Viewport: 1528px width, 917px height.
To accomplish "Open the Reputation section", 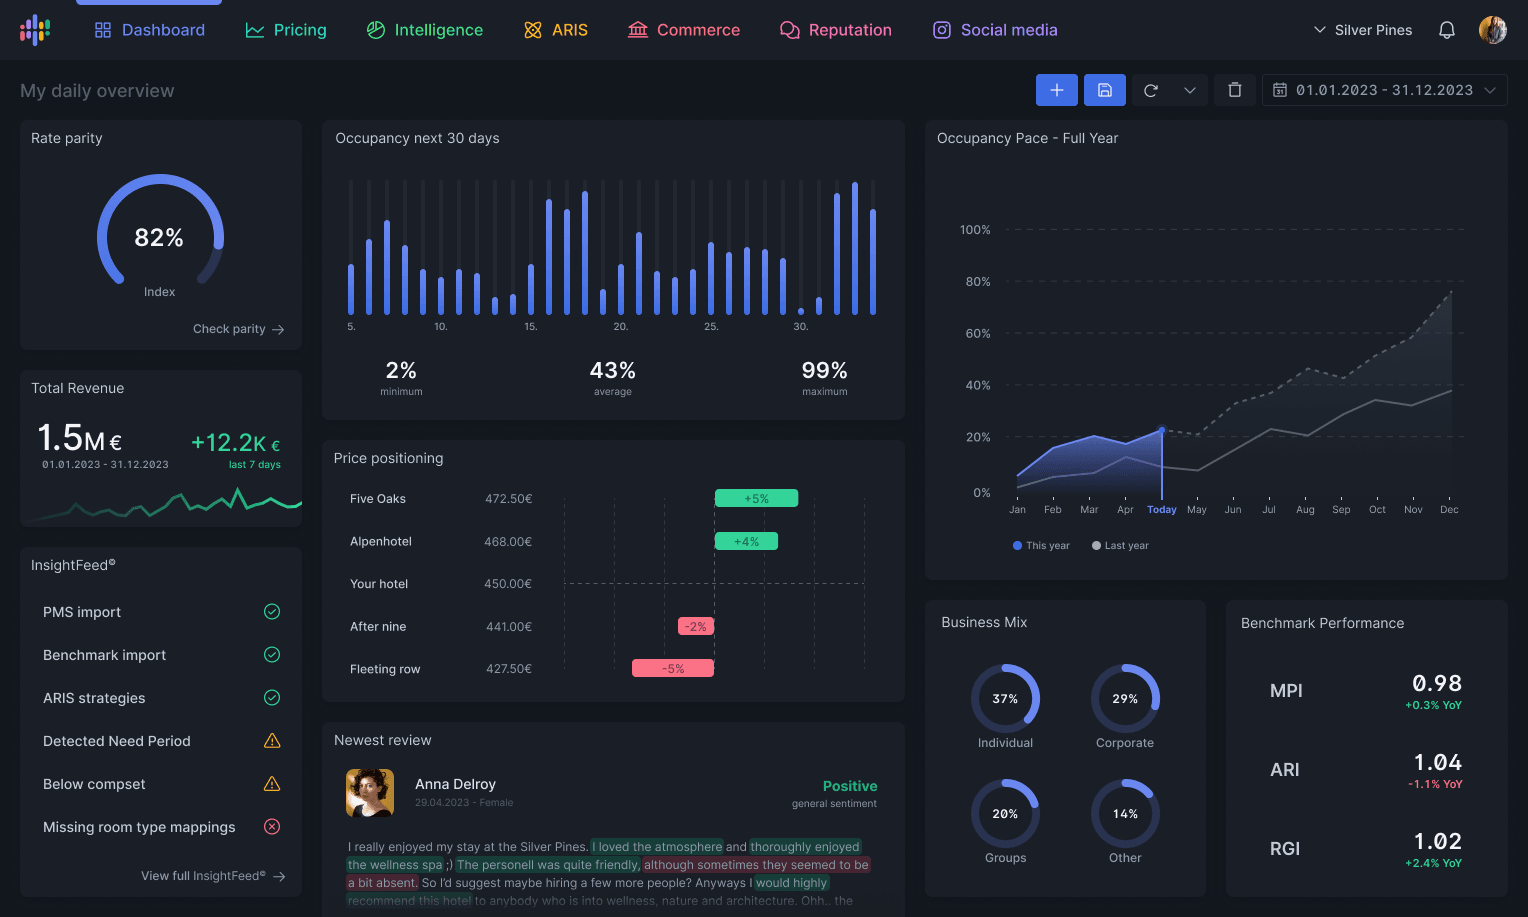I will [x=836, y=29].
